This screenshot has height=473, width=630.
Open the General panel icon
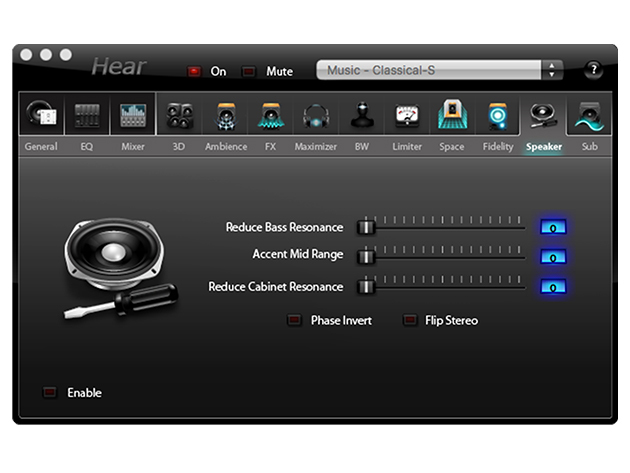pos(41,114)
